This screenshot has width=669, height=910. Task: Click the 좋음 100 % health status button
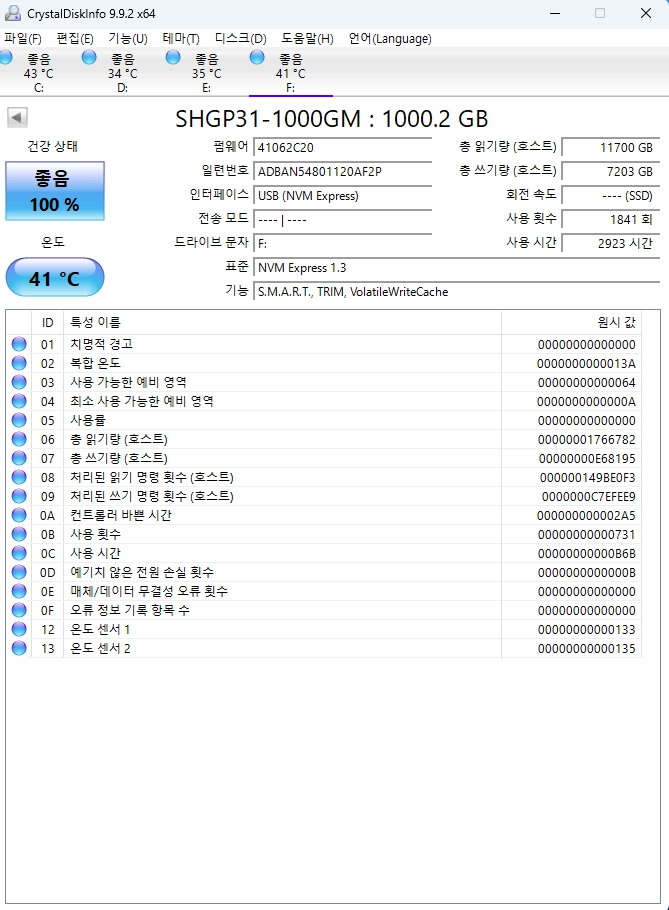click(55, 191)
